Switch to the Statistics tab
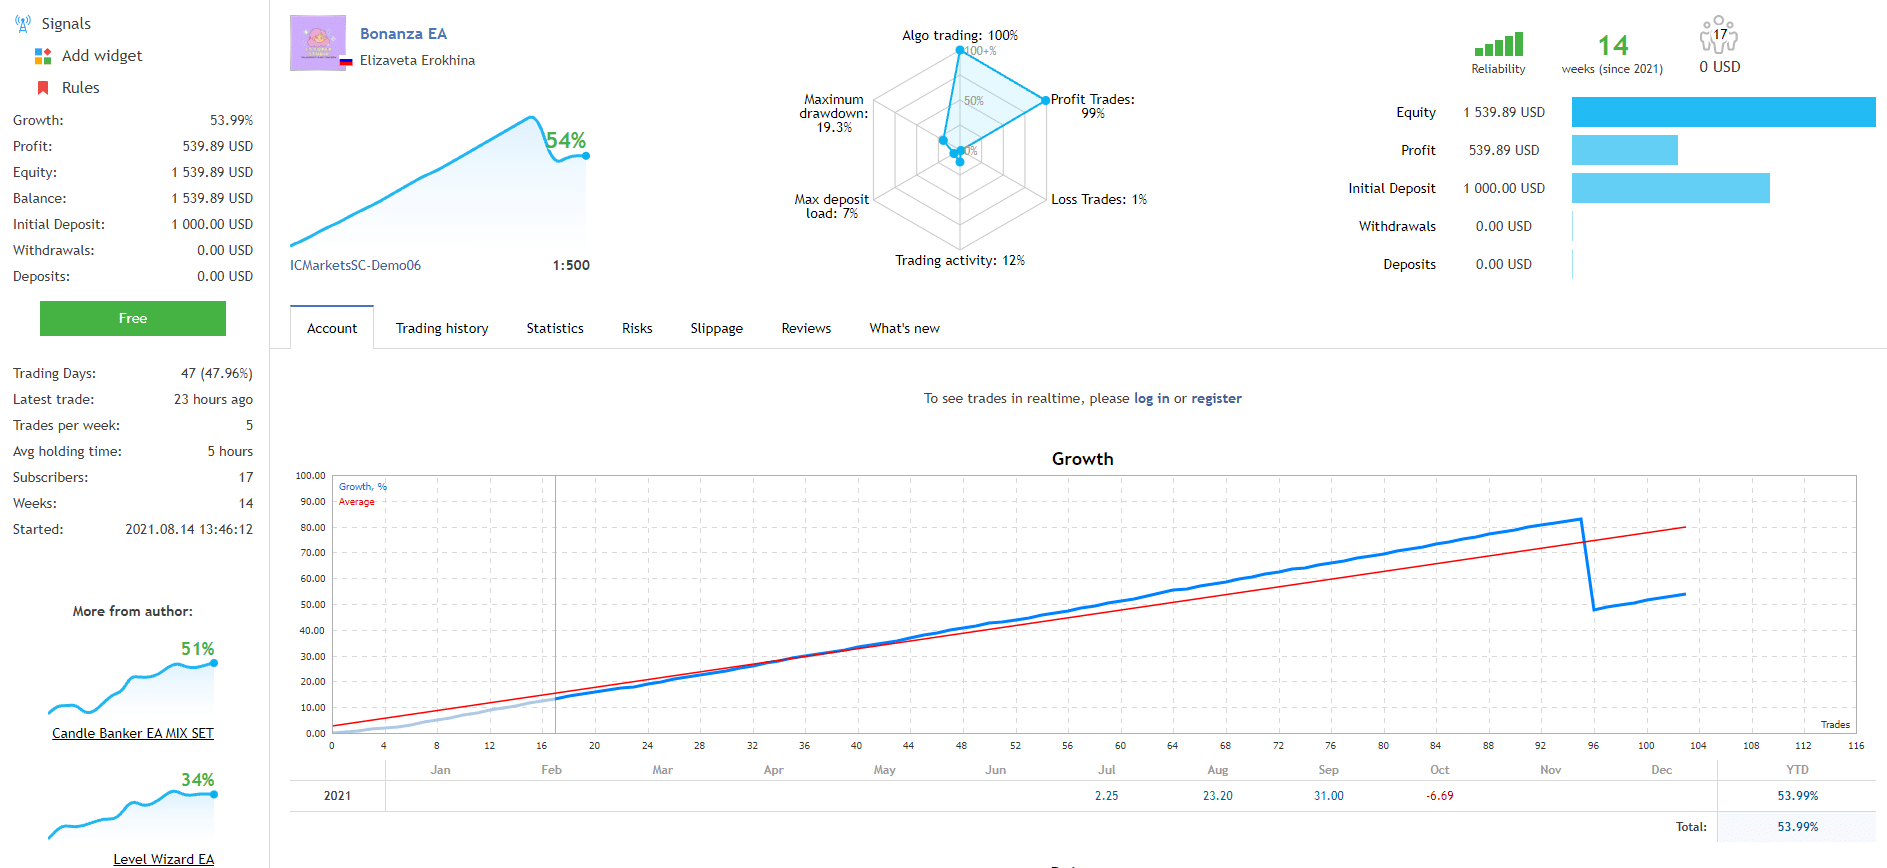 555,328
